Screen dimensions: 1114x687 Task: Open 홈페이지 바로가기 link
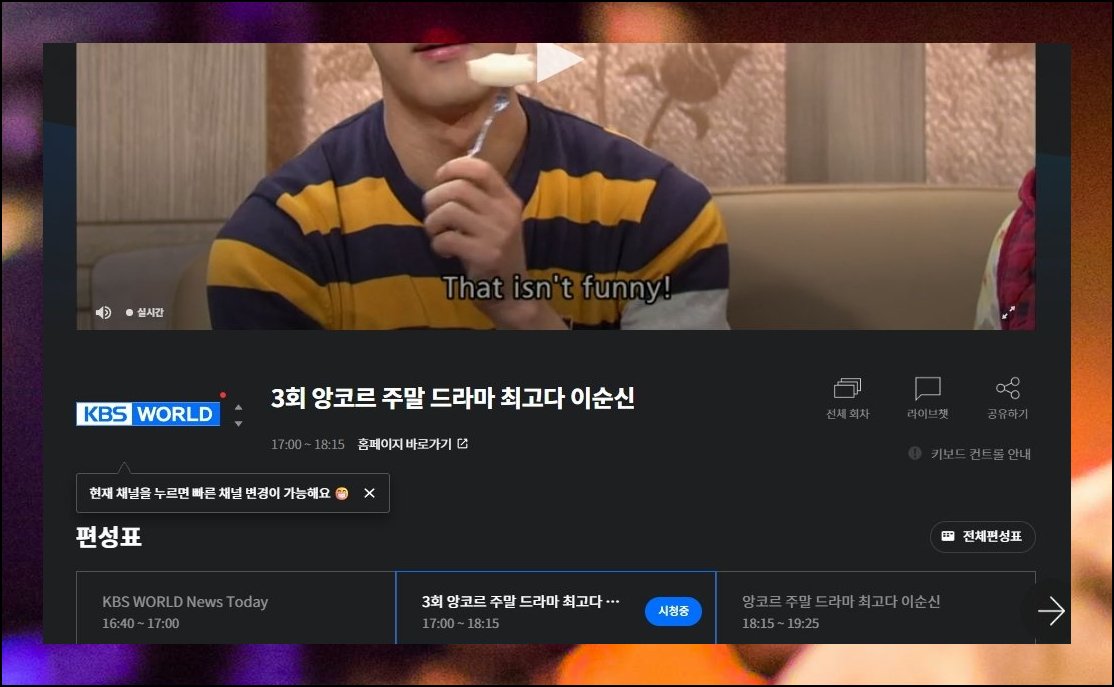[413, 444]
